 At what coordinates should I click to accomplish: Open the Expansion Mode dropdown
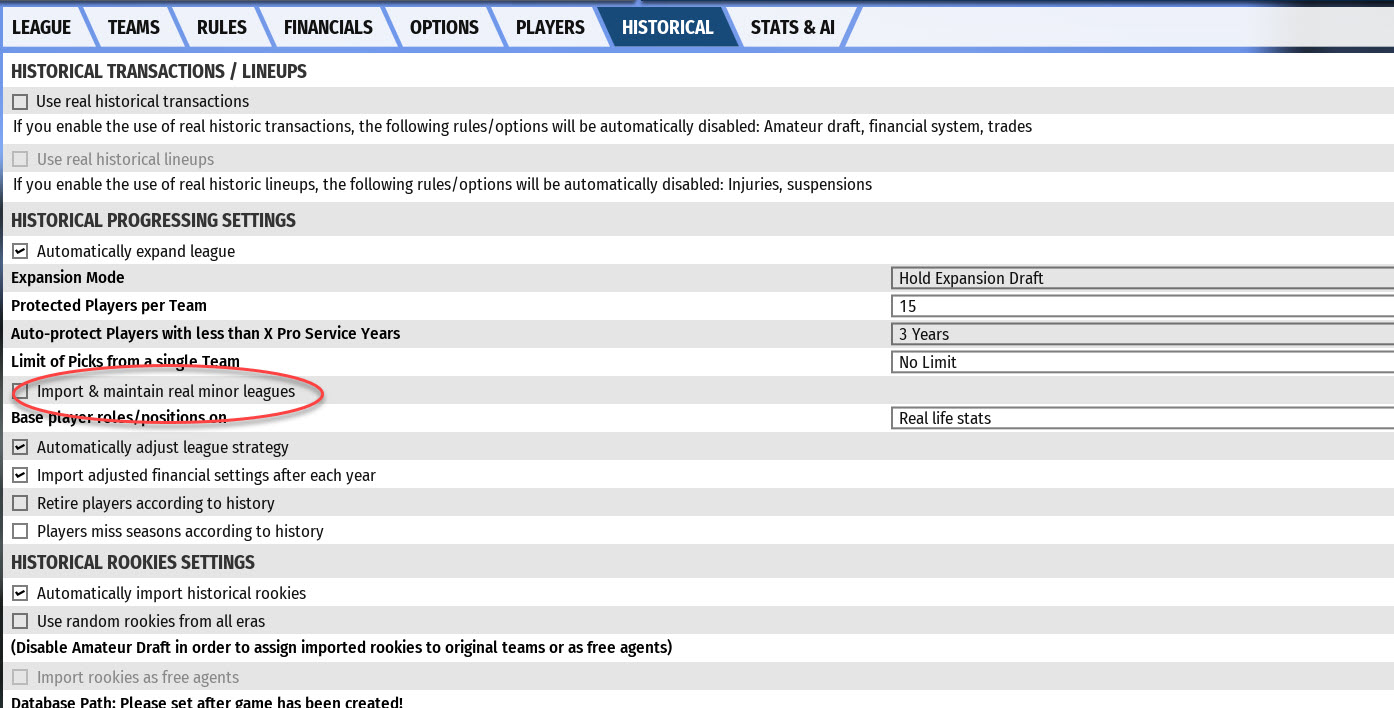(1141, 278)
